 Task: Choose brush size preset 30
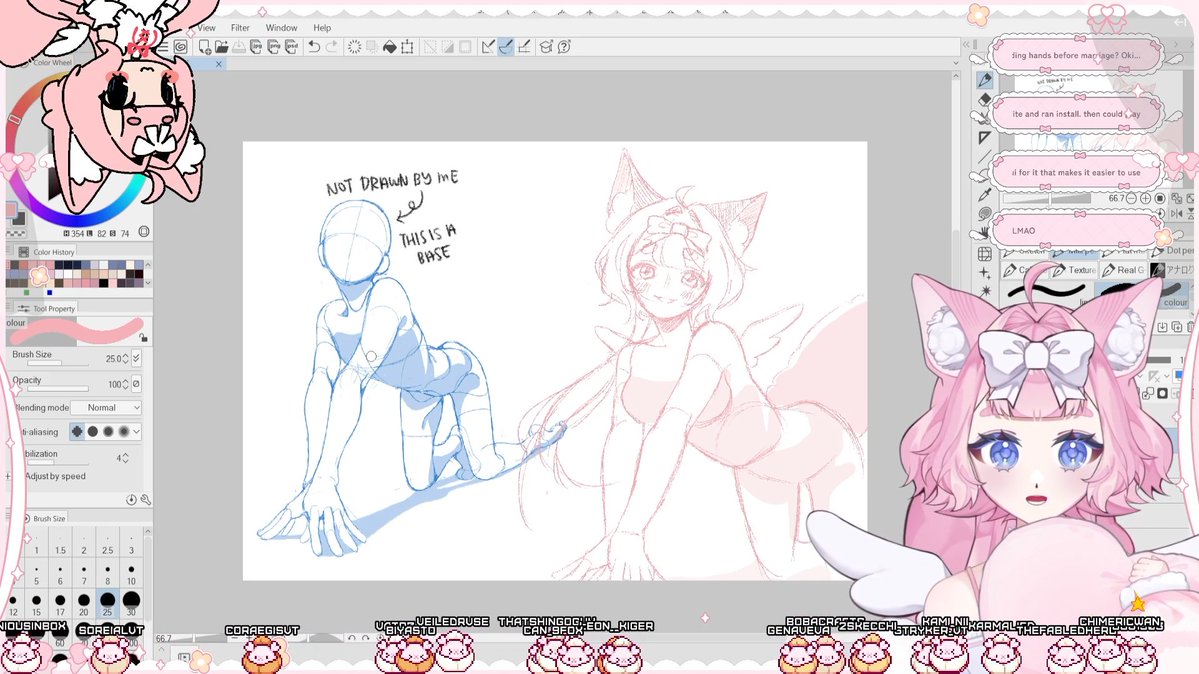132,604
